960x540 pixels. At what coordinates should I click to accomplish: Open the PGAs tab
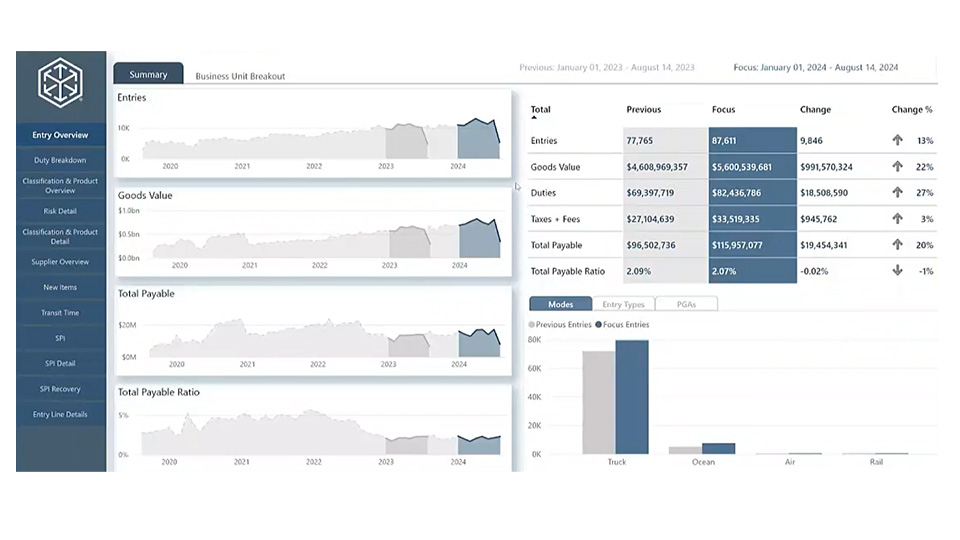coord(686,304)
